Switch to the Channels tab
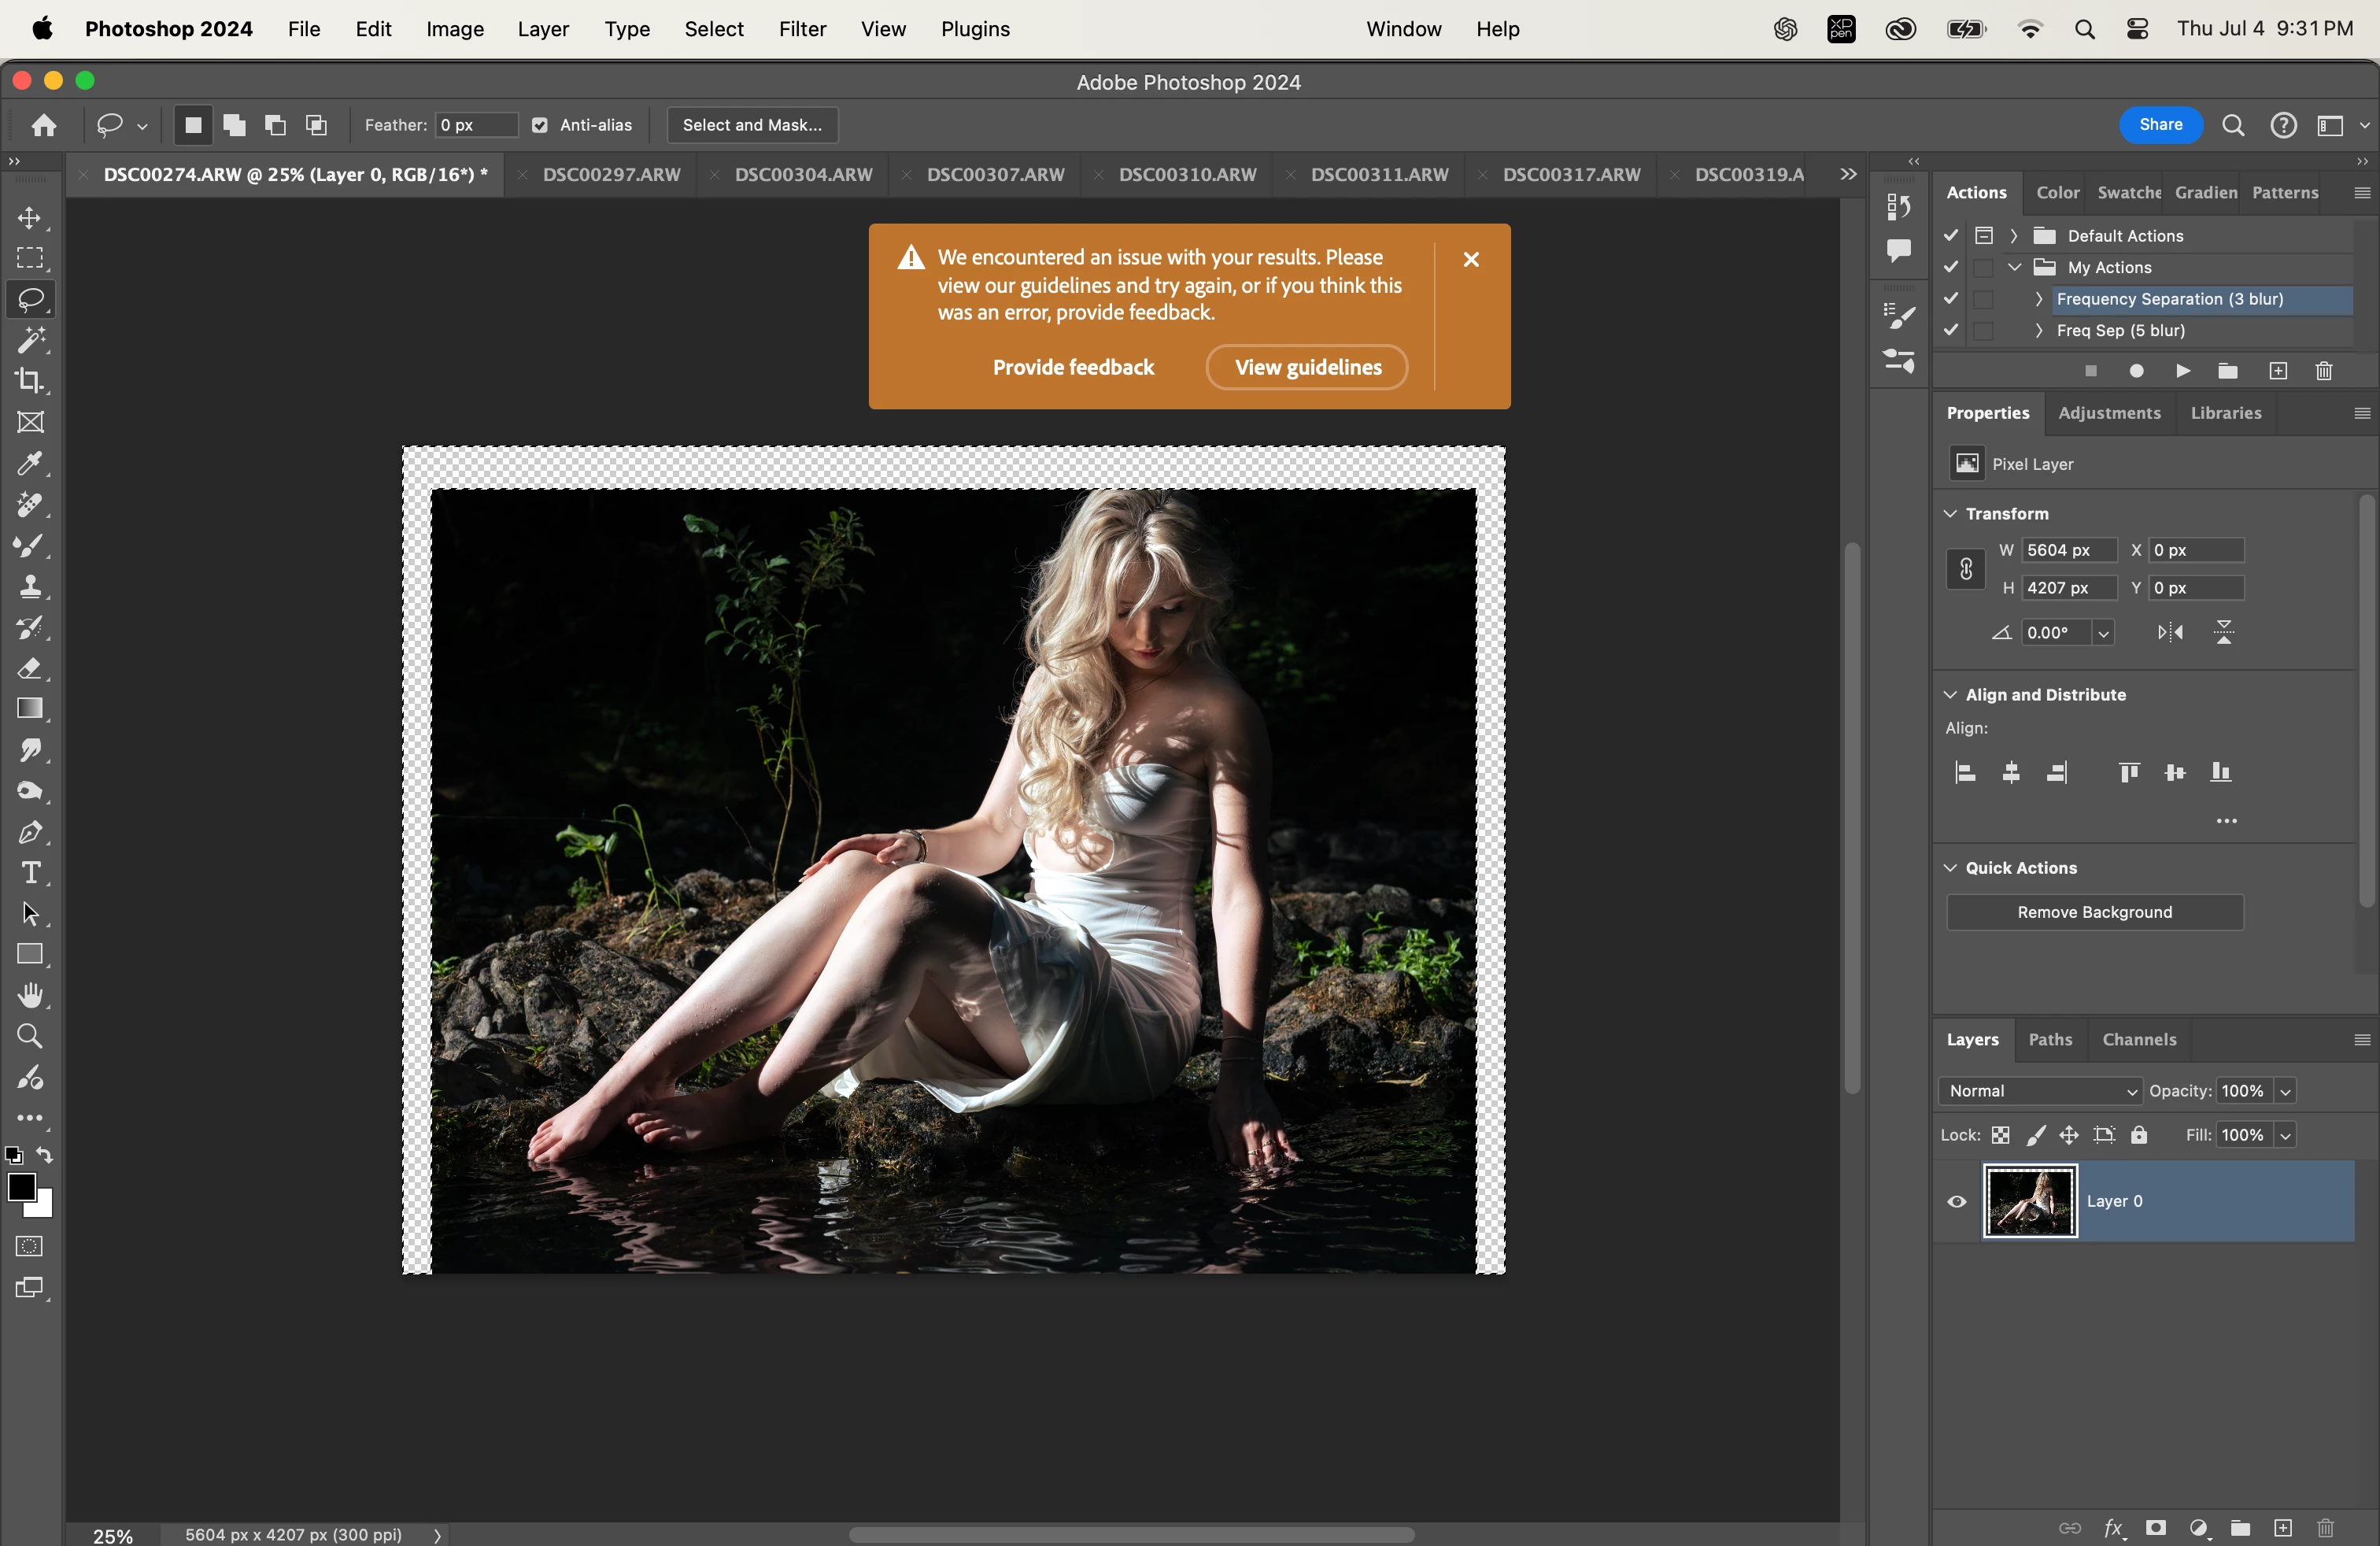This screenshot has width=2380, height=1546. [2139, 1039]
